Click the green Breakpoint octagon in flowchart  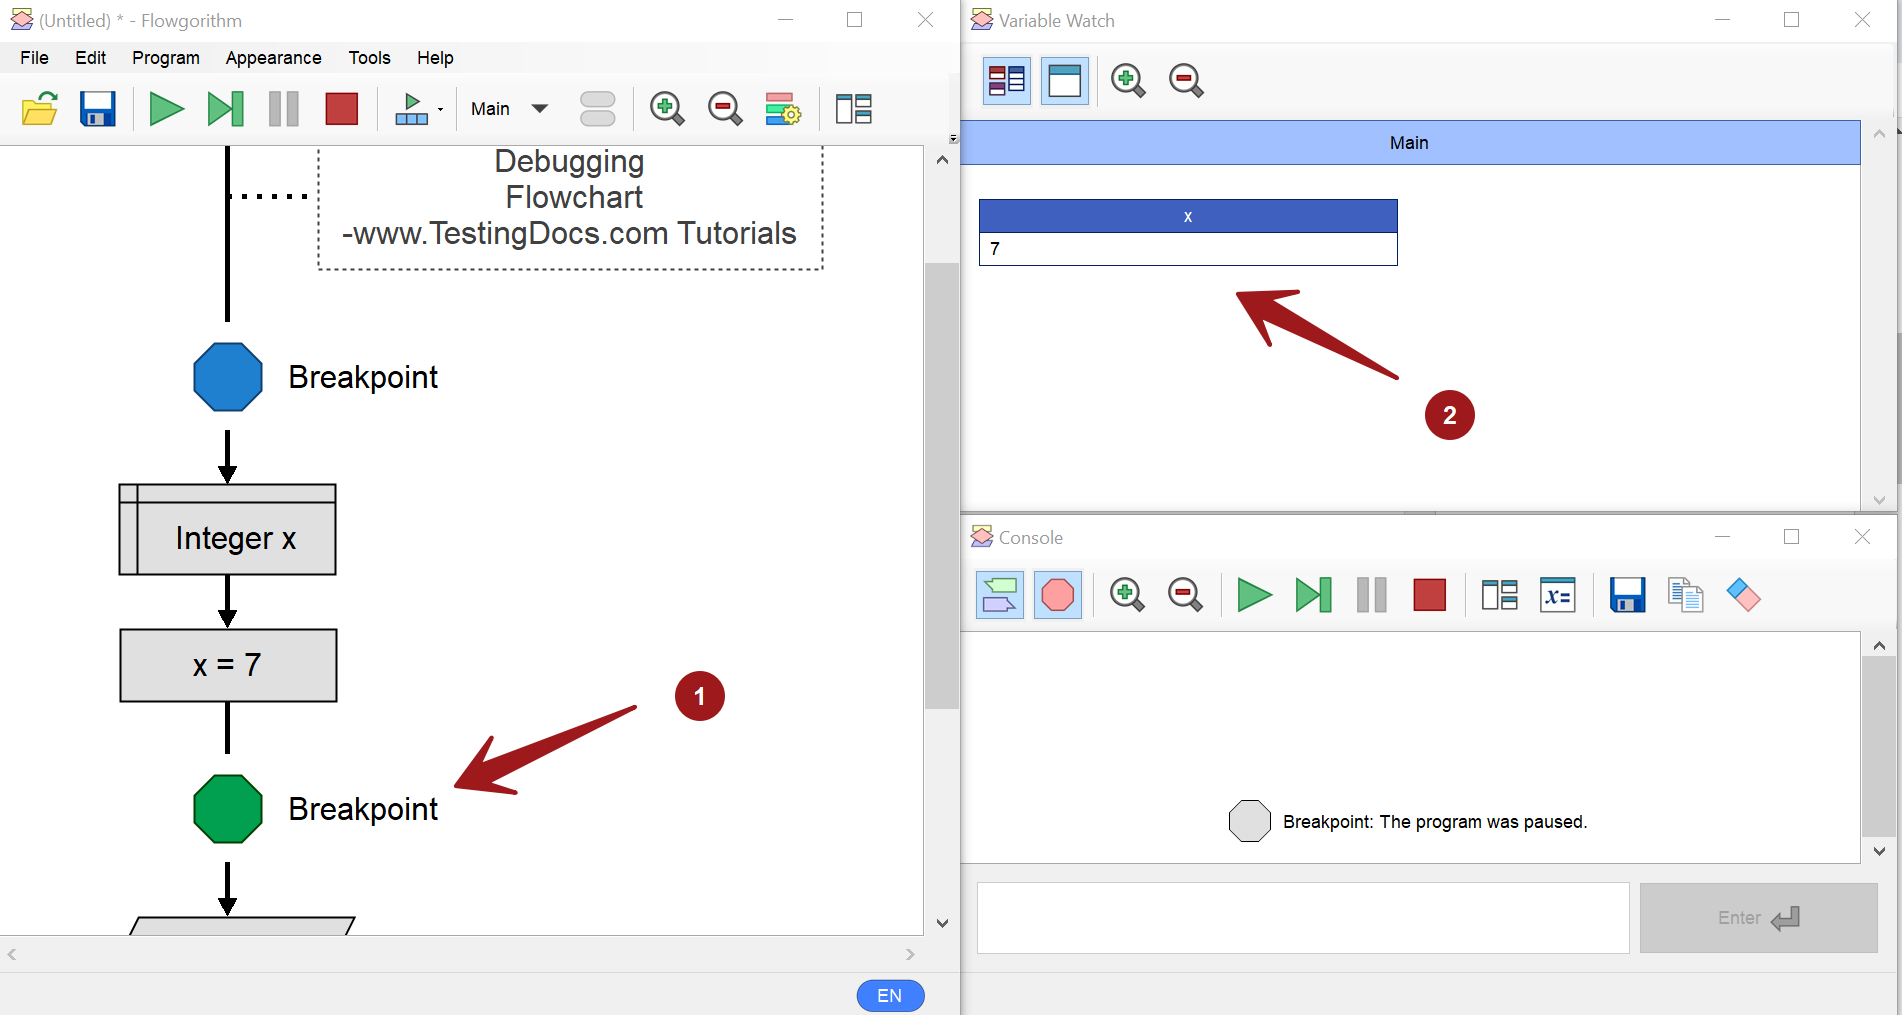[228, 809]
